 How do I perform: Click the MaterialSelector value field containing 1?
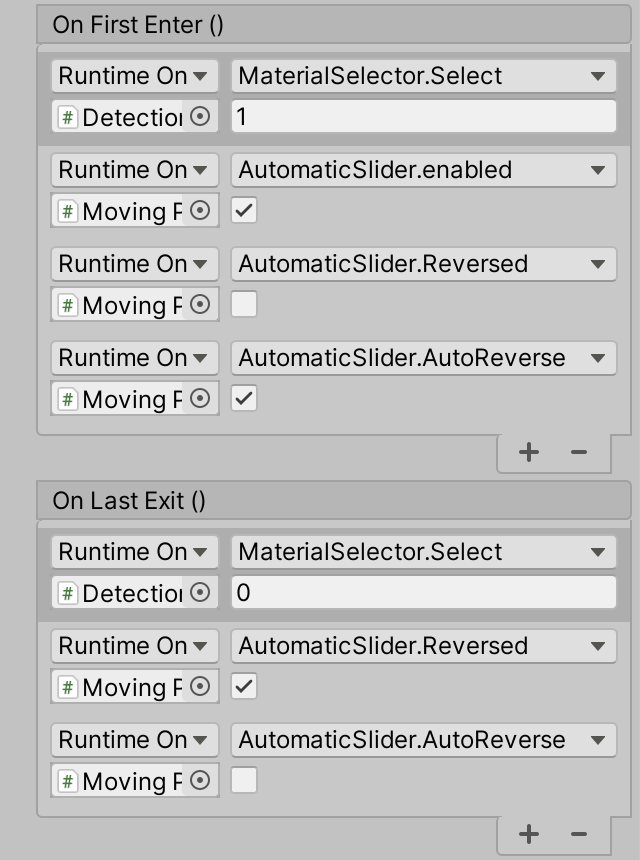423,117
